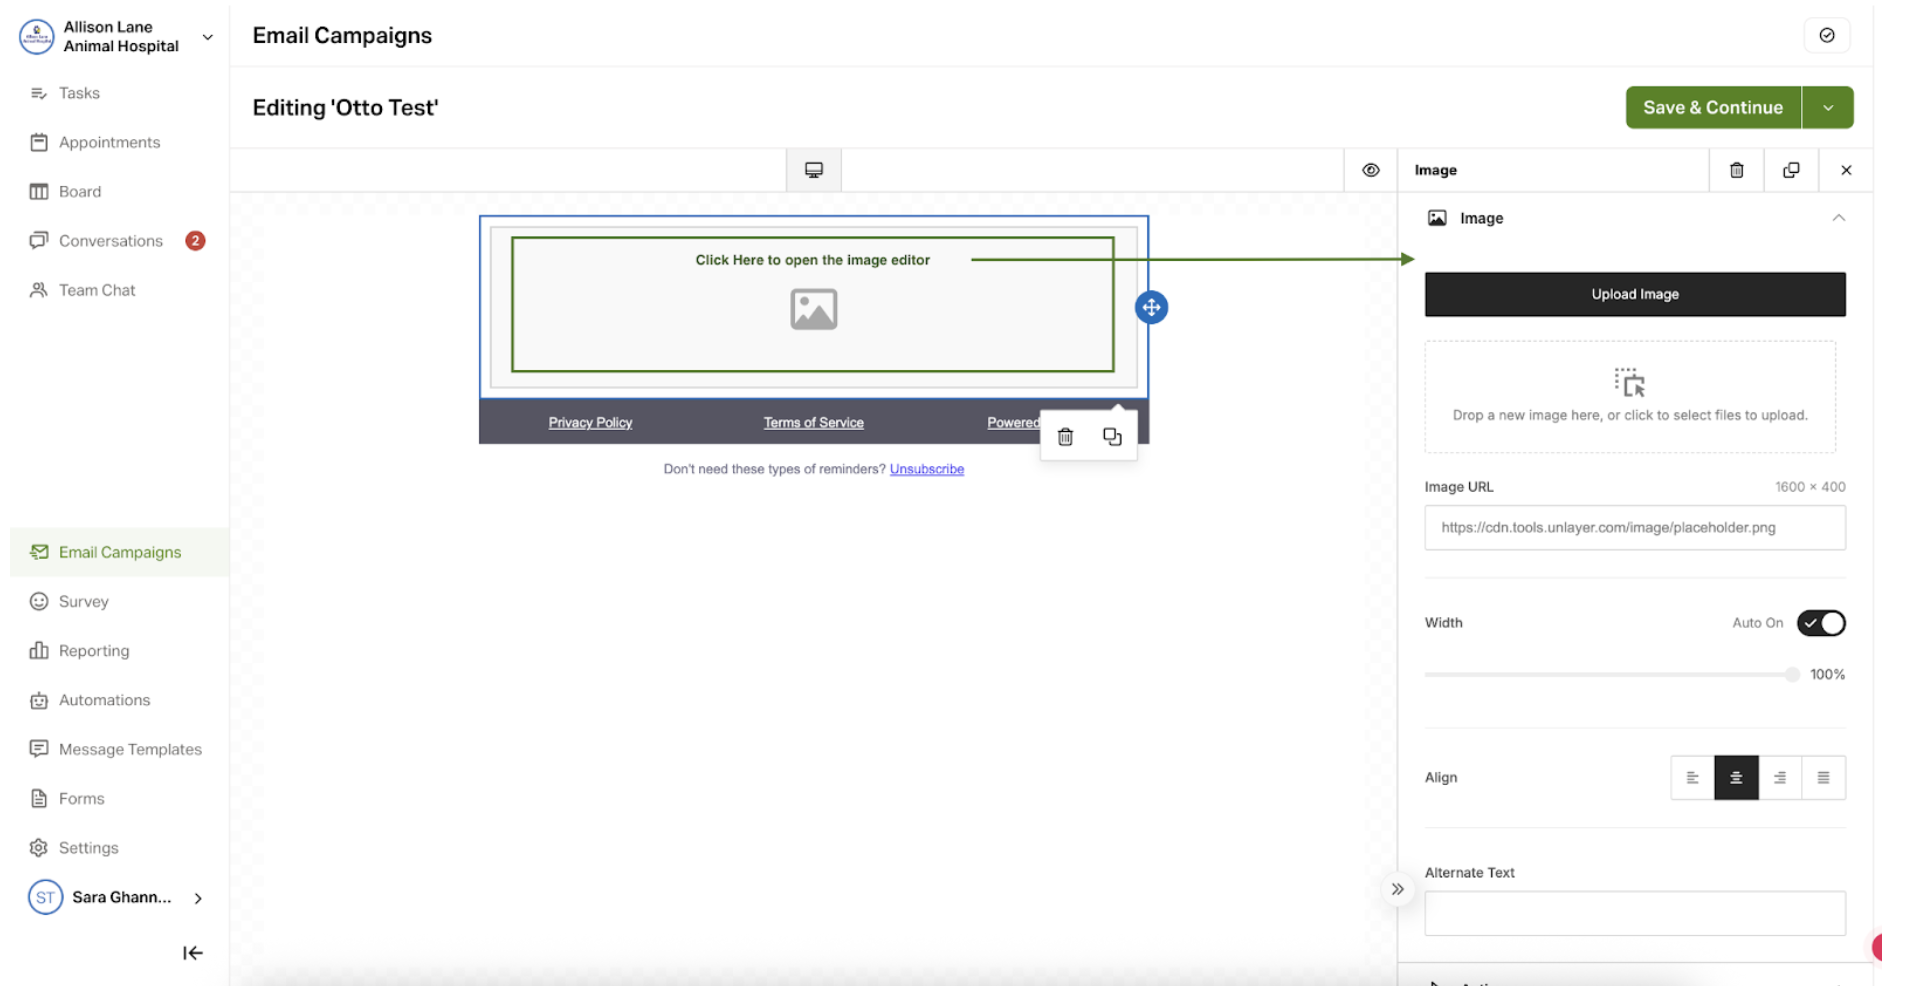The height and width of the screenshot is (992, 1910).
Task: Click the blue drag handle on image block
Action: [1151, 307]
